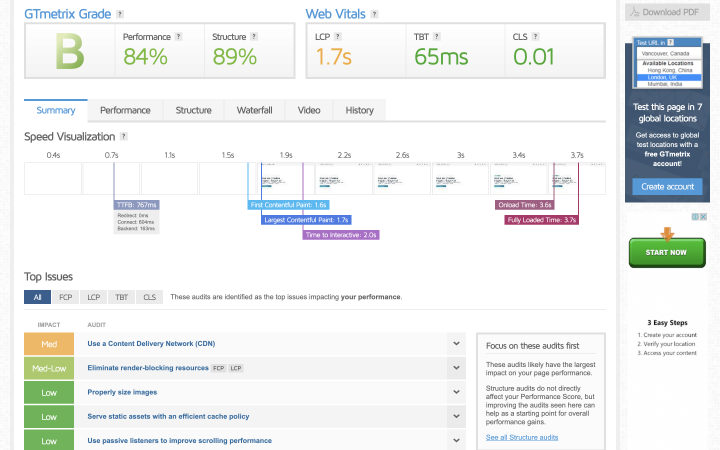Click the green START NOW ad button
Image resolution: width=720 pixels, height=450 pixels.
pos(667,253)
